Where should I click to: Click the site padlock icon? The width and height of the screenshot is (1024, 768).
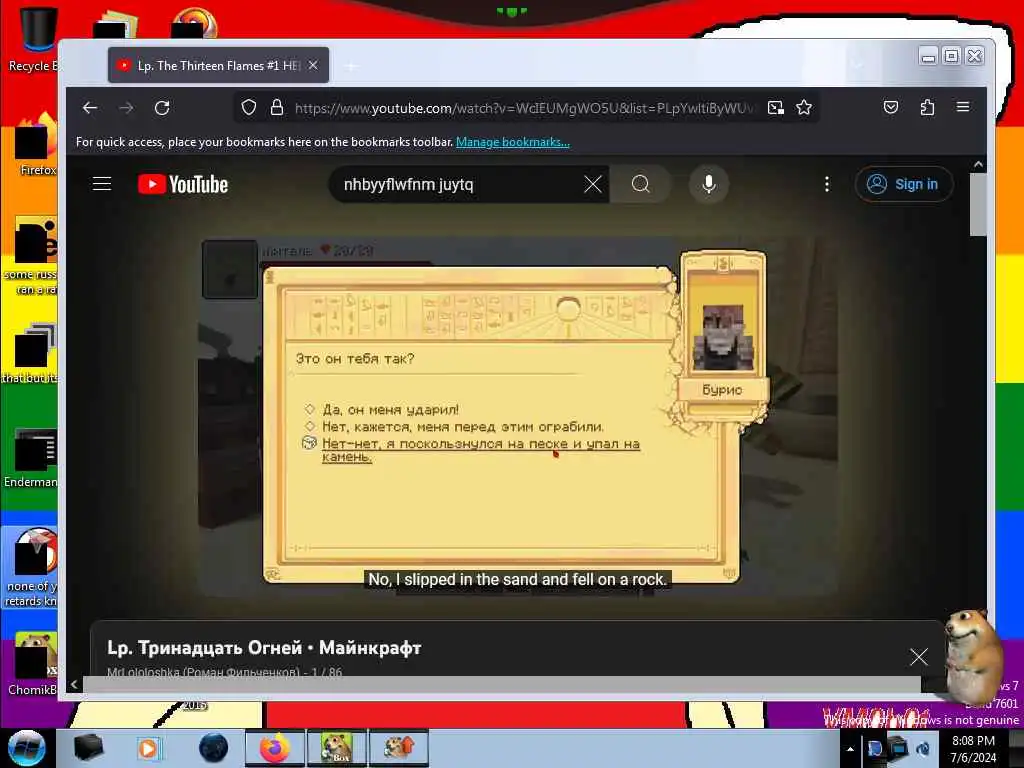[277, 107]
